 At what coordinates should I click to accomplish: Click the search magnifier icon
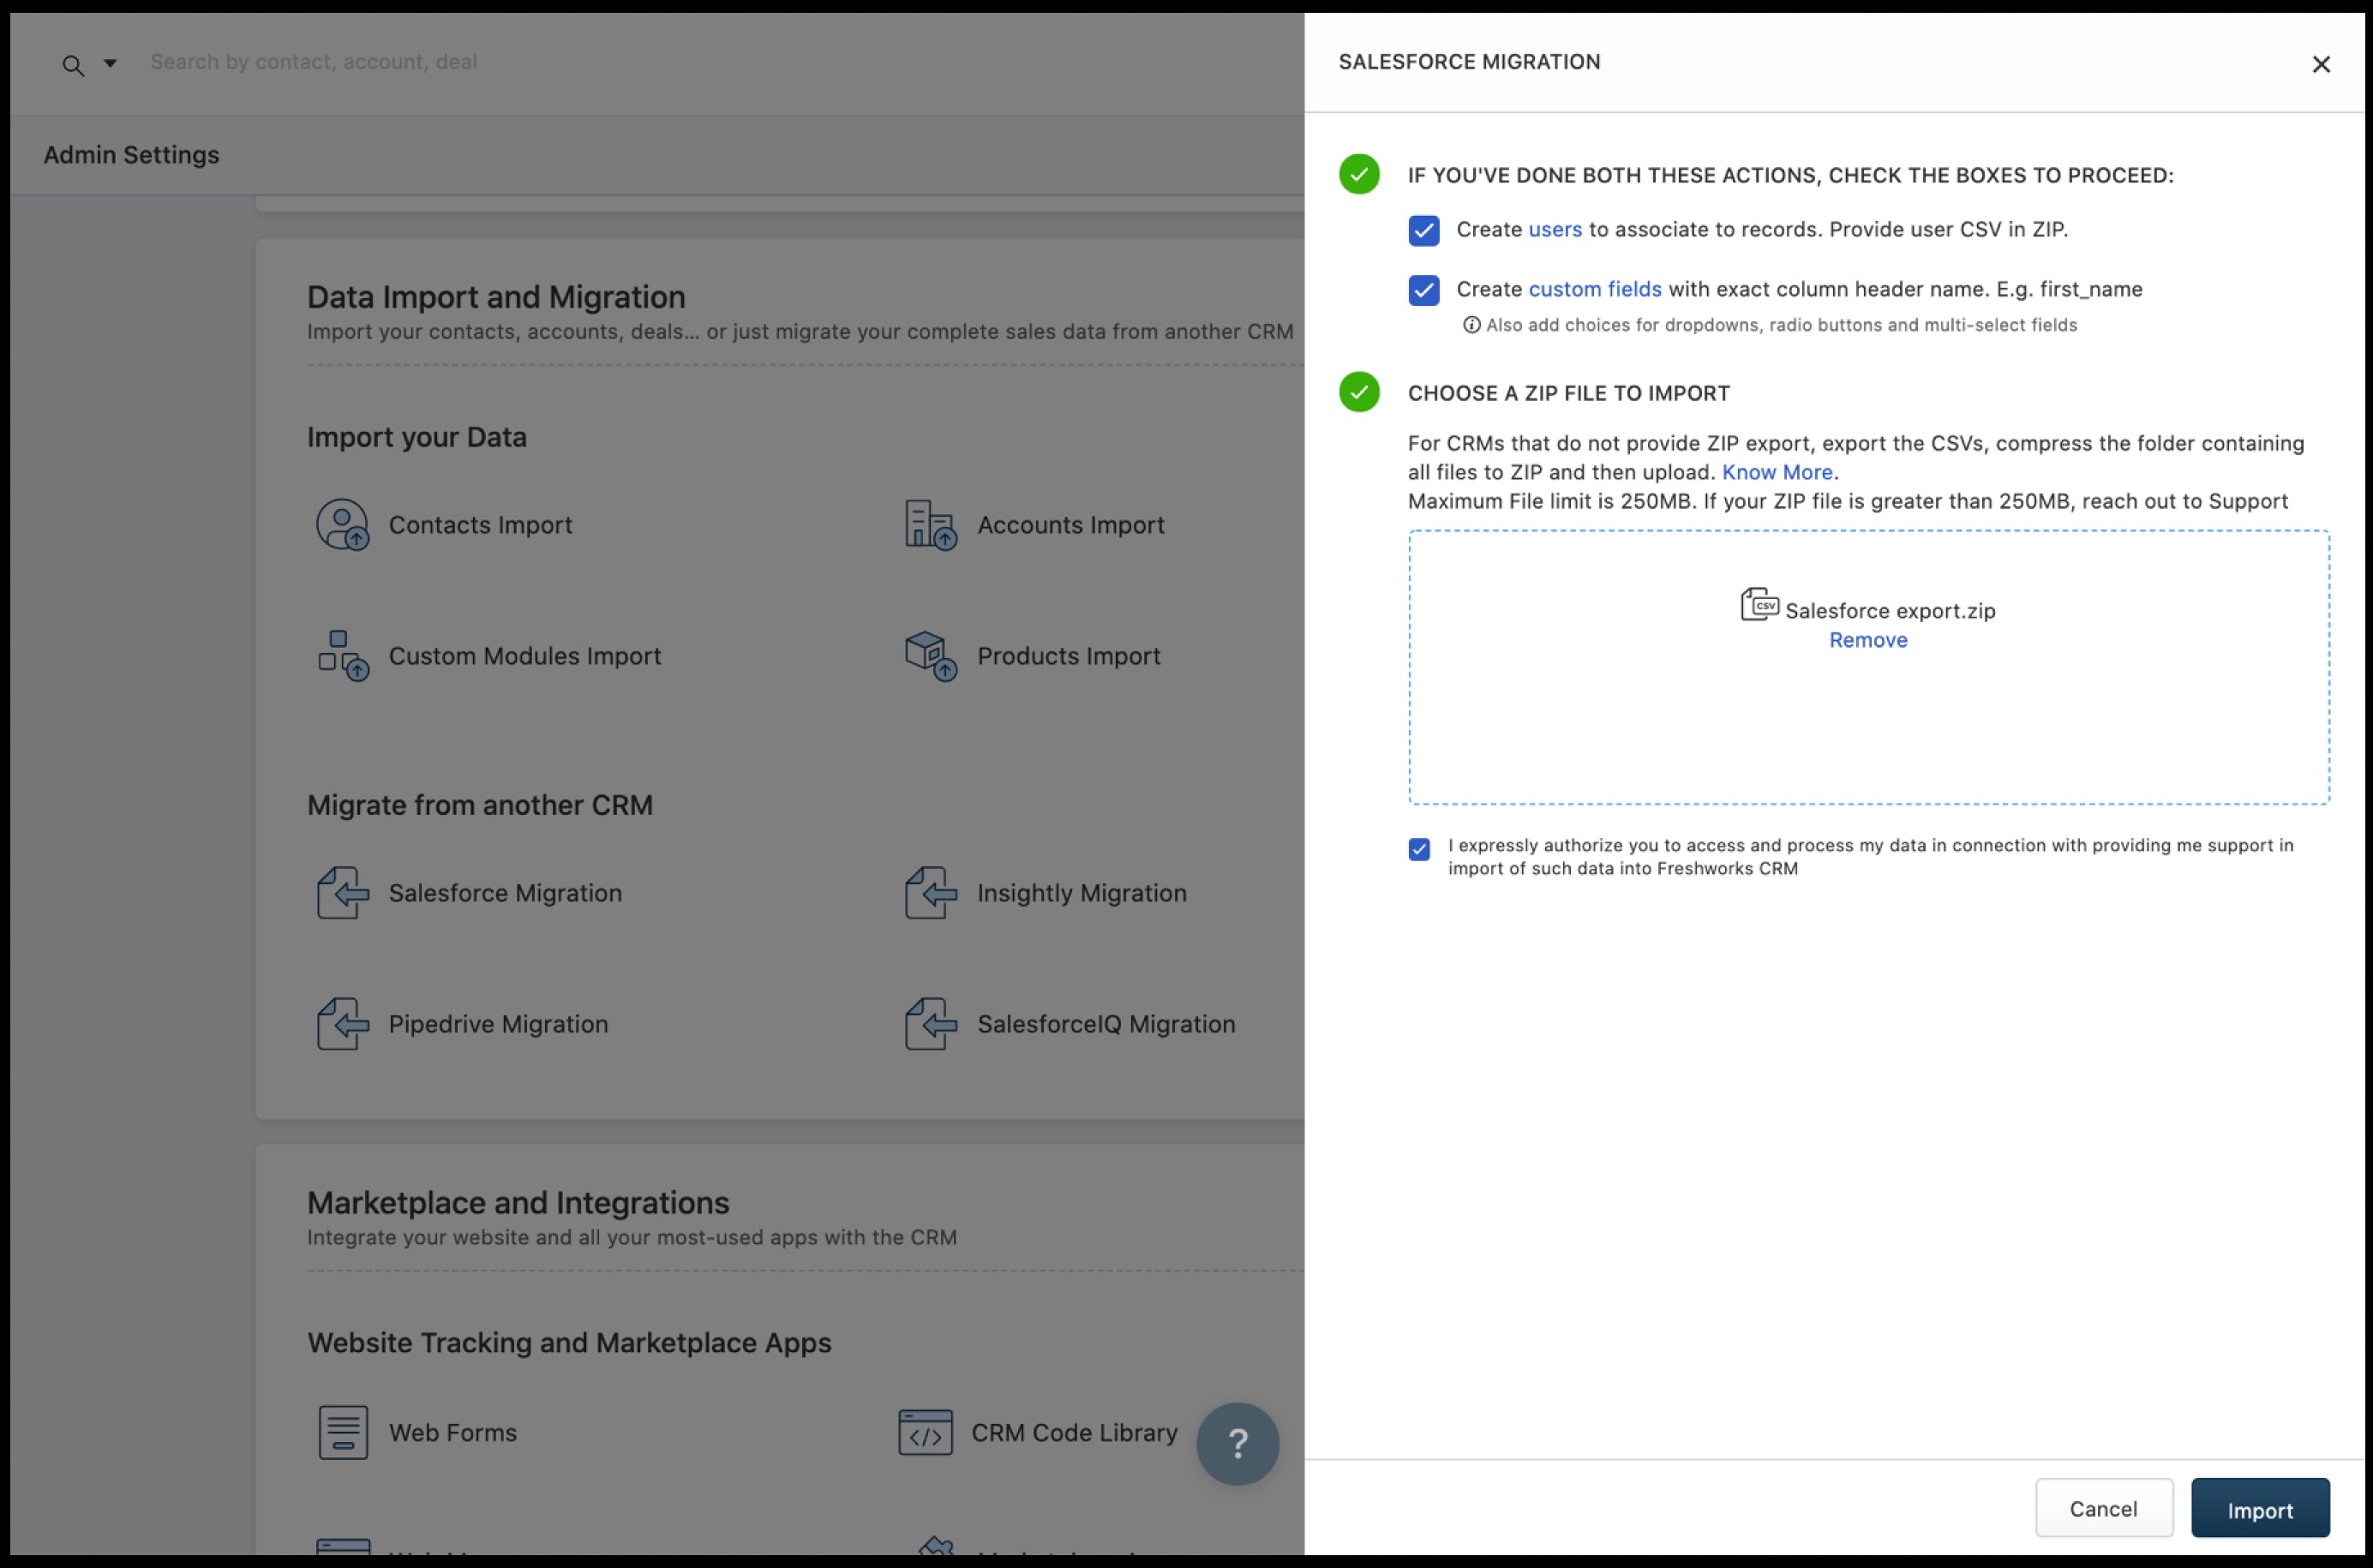(73, 66)
